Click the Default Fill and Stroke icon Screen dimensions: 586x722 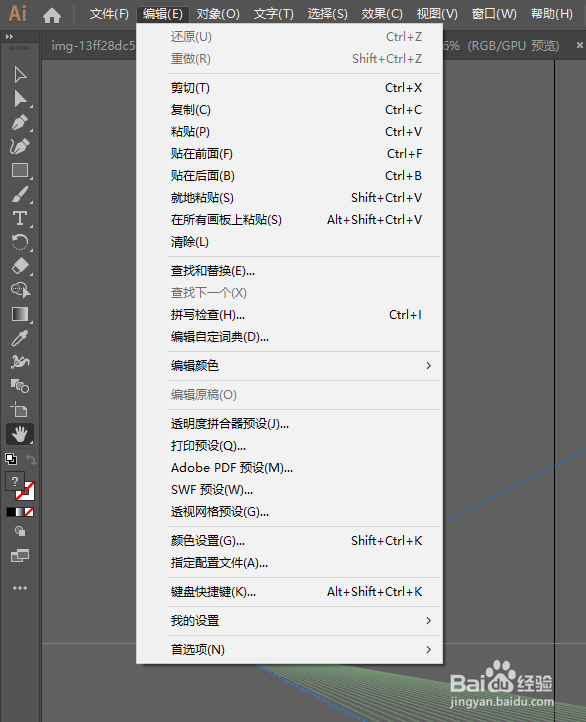tap(11, 459)
